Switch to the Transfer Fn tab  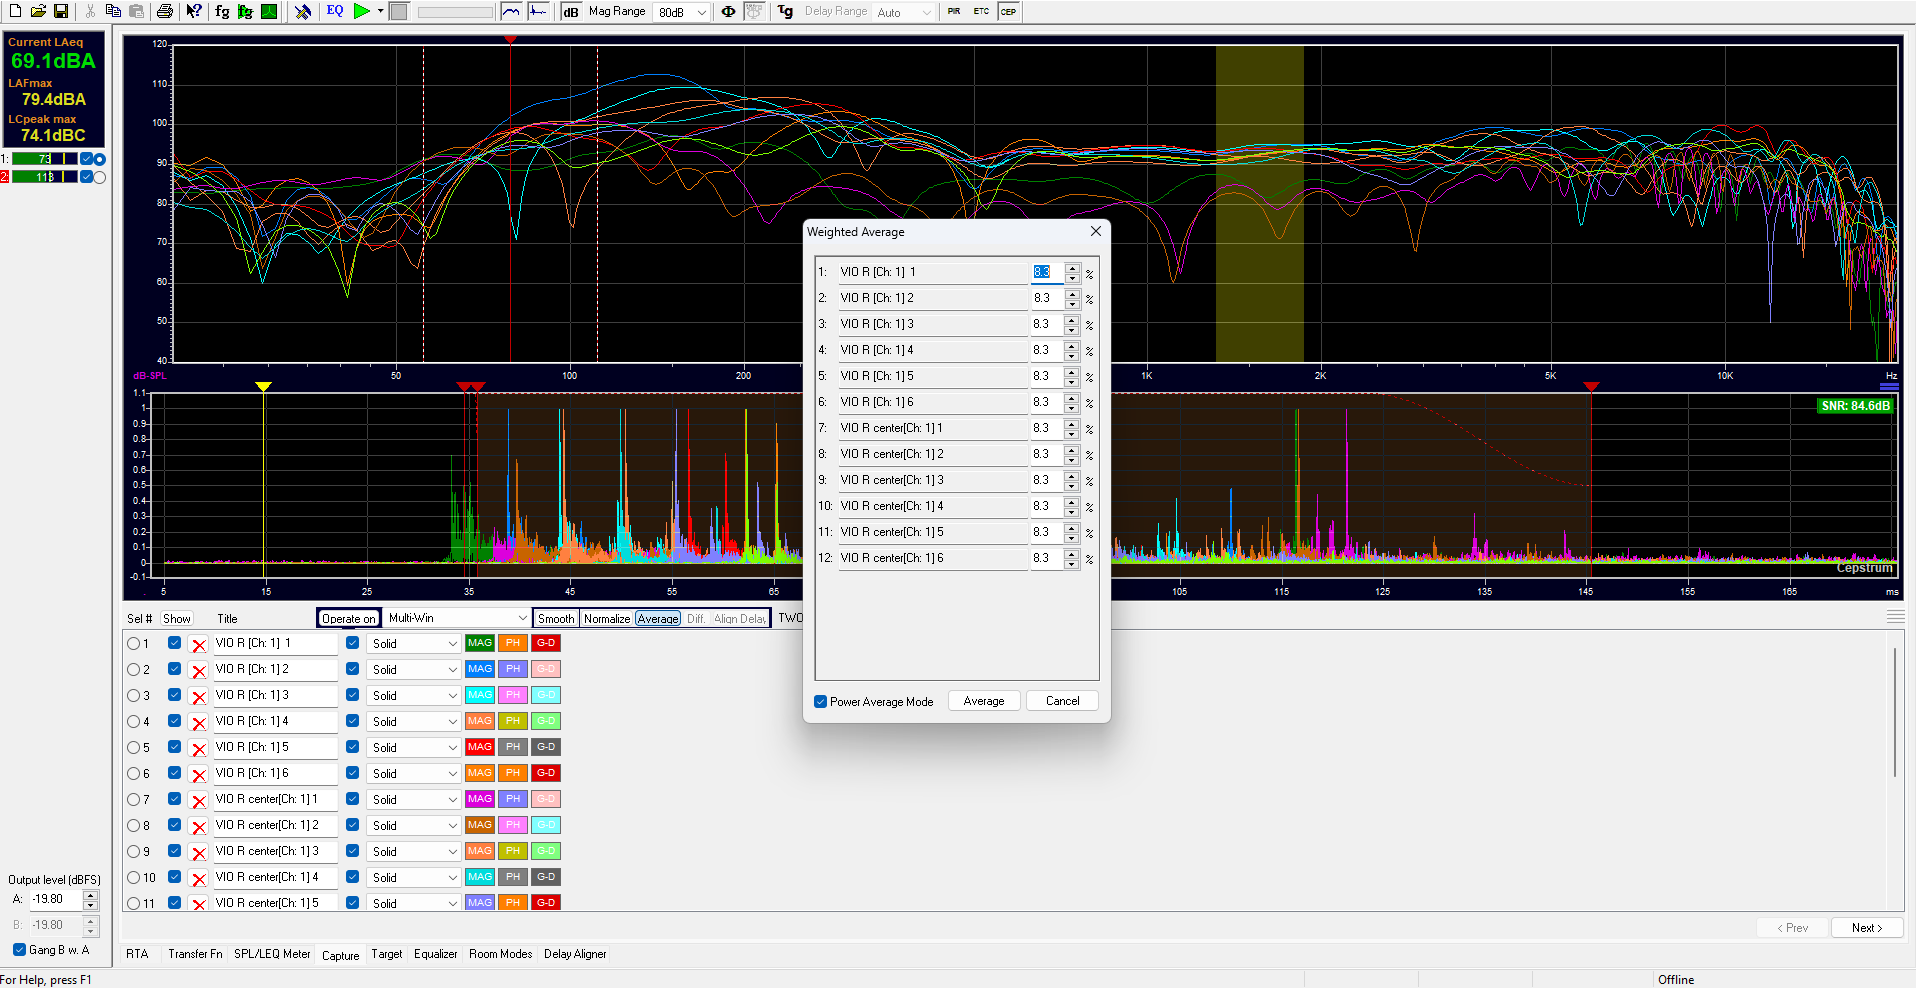195,954
